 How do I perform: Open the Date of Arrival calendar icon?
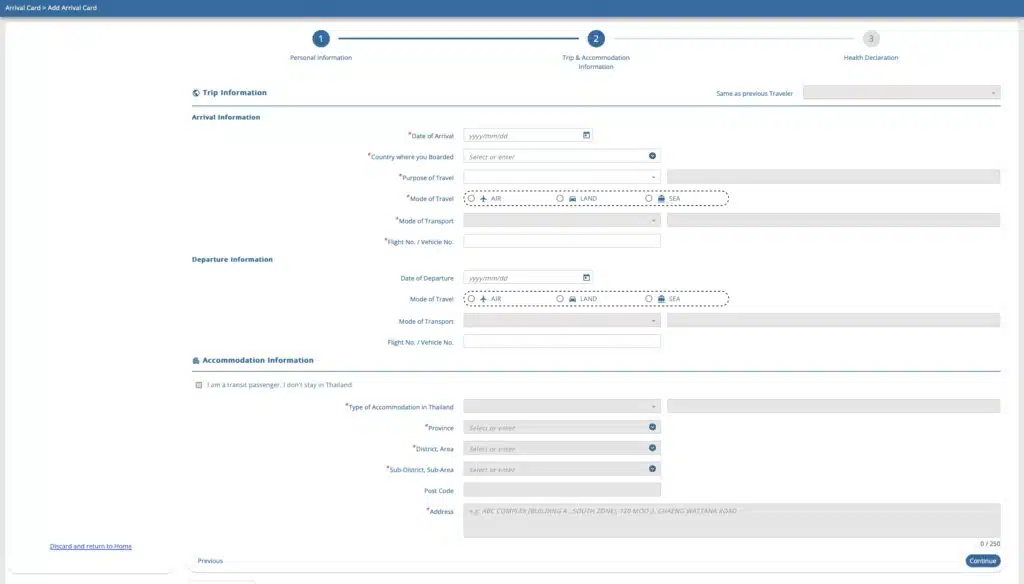(x=586, y=135)
